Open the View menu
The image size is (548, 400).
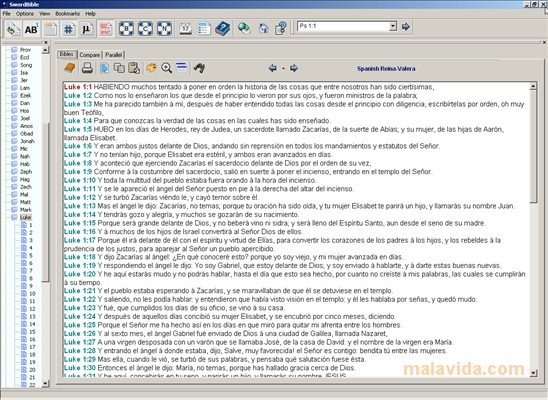[45, 14]
